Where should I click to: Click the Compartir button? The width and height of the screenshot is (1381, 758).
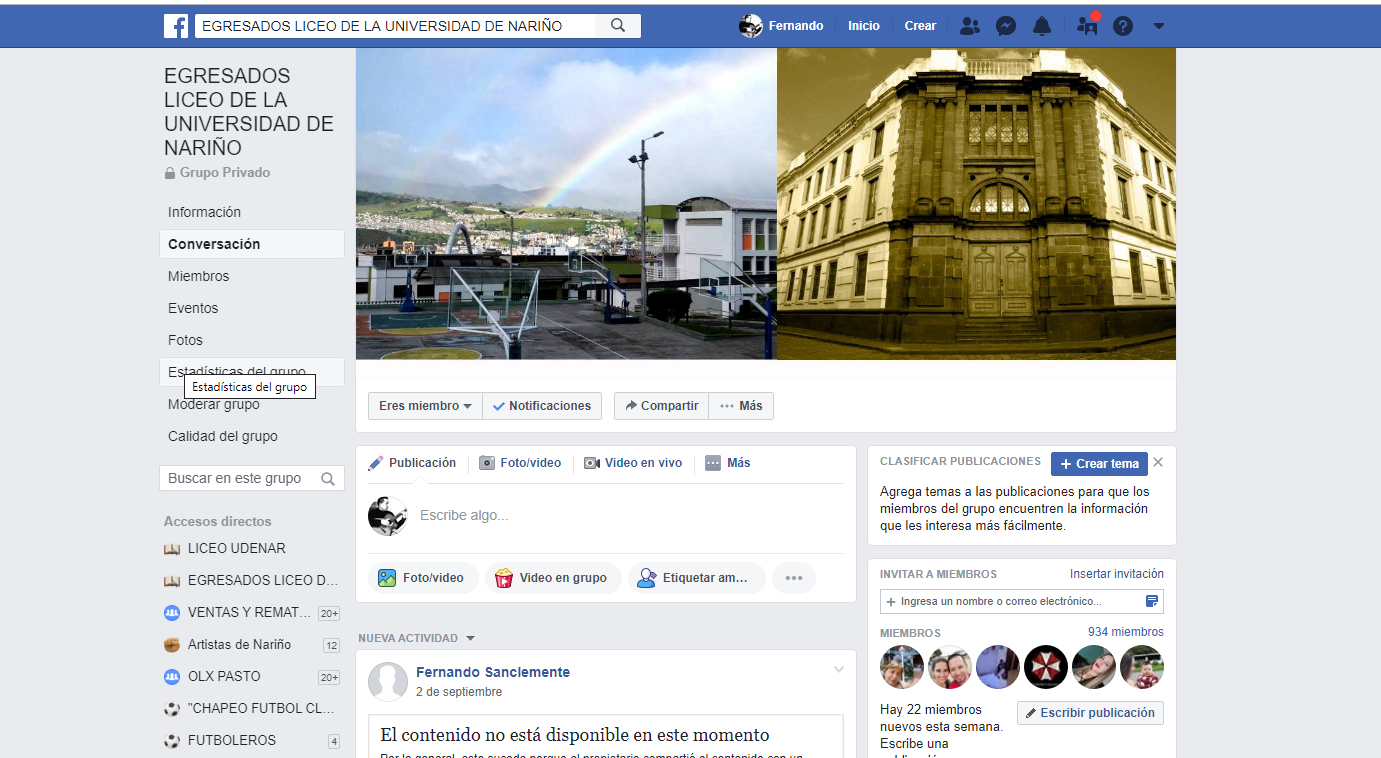661,406
